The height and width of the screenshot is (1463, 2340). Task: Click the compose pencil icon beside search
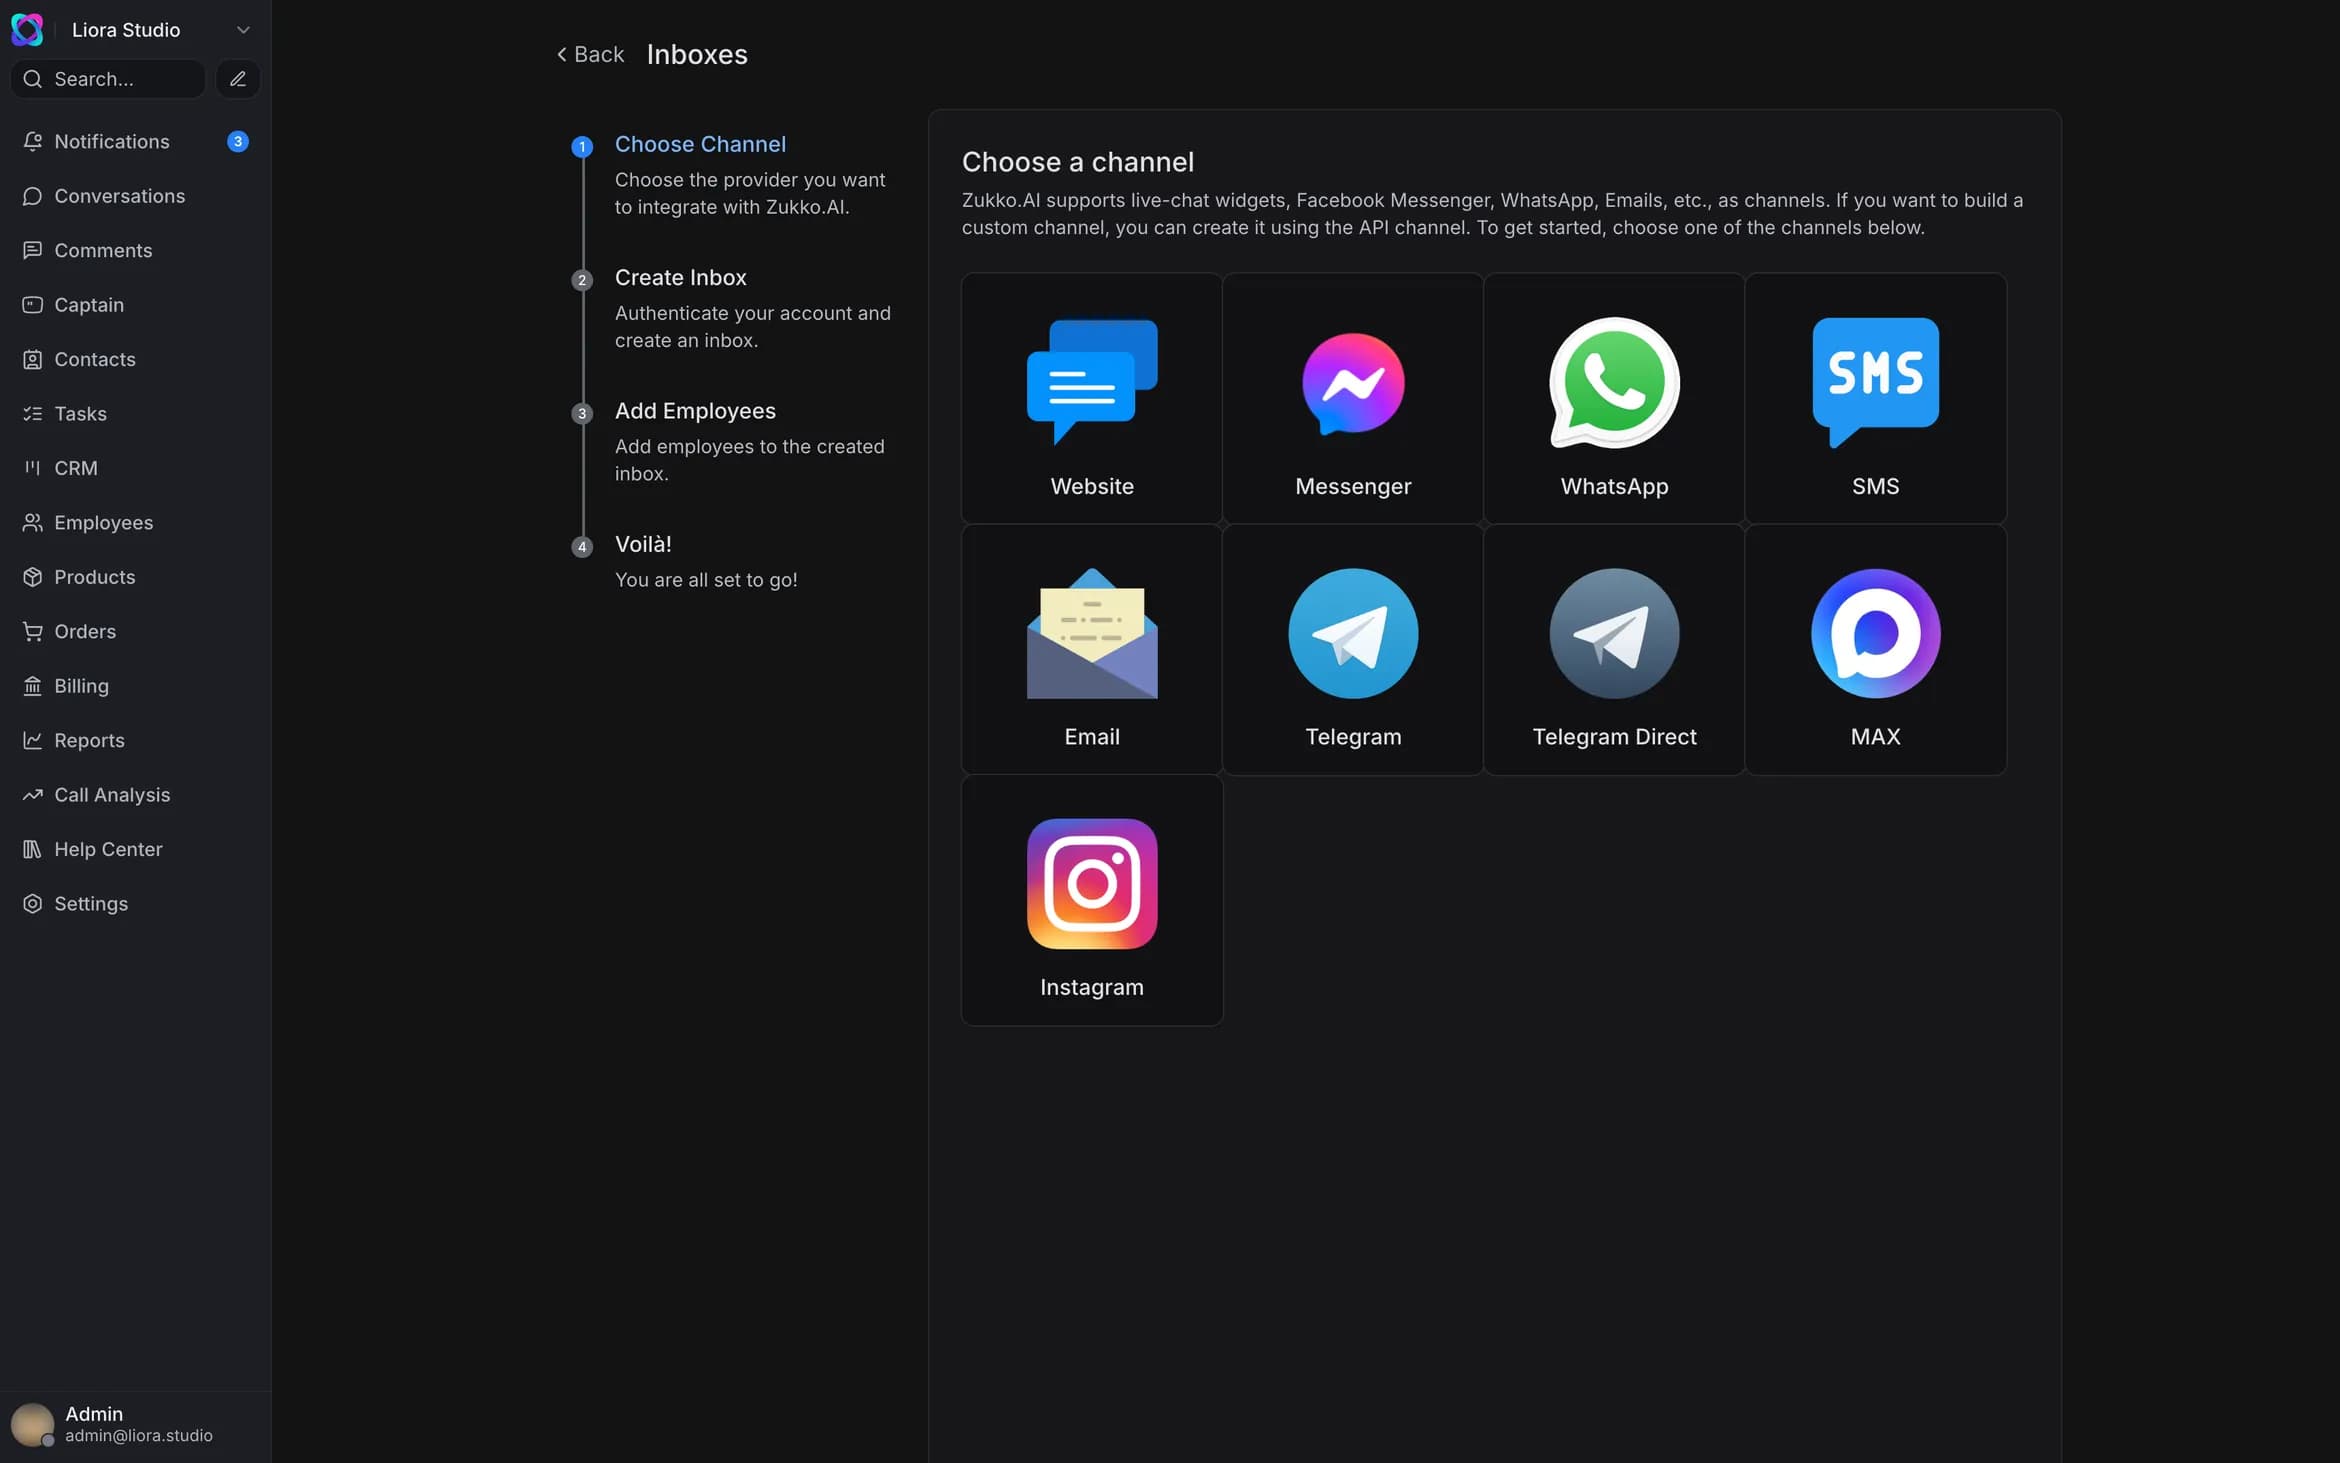pyautogui.click(x=238, y=79)
